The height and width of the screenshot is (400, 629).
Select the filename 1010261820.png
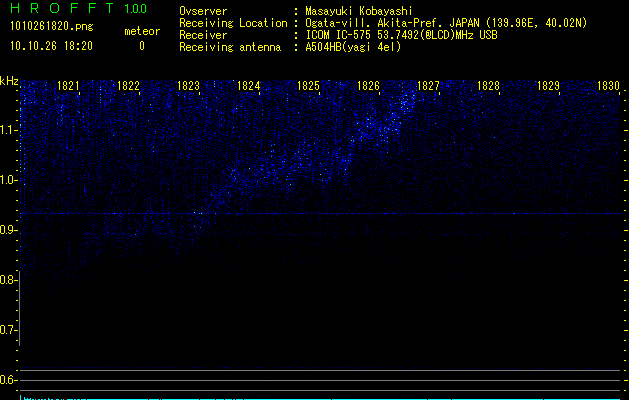pyautogui.click(x=52, y=27)
